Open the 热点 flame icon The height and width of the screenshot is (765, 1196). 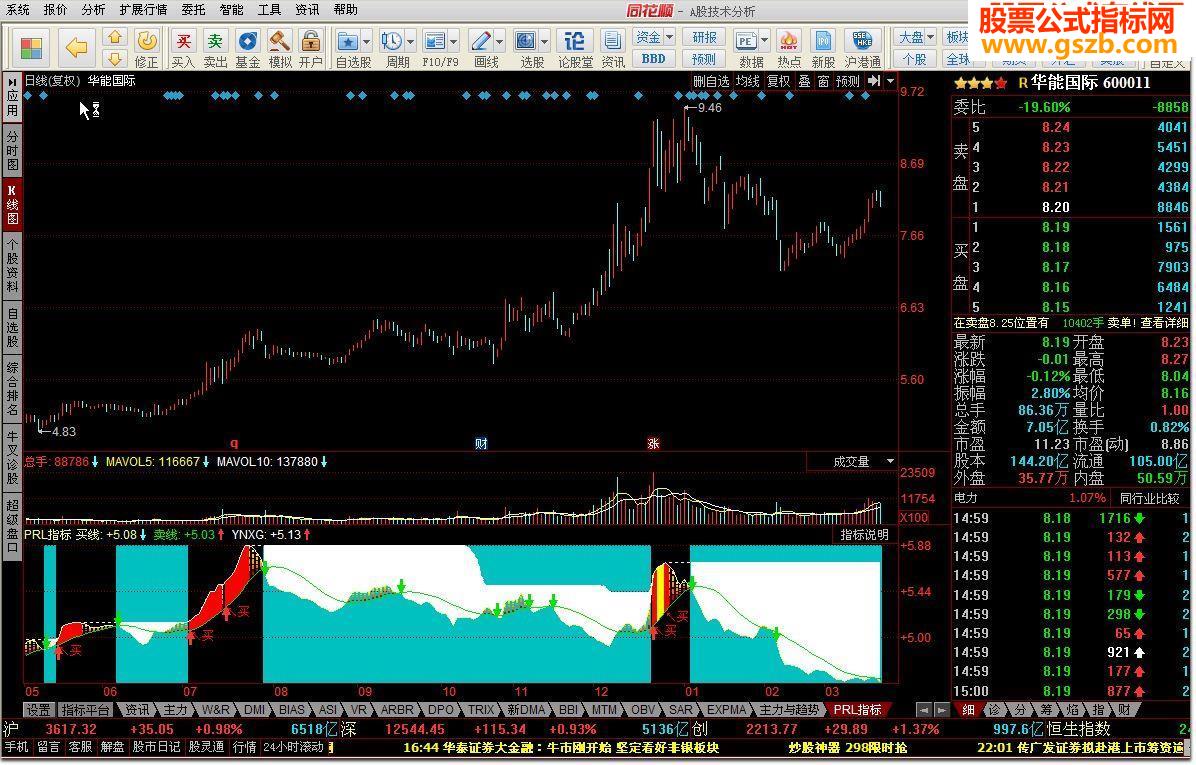789,47
